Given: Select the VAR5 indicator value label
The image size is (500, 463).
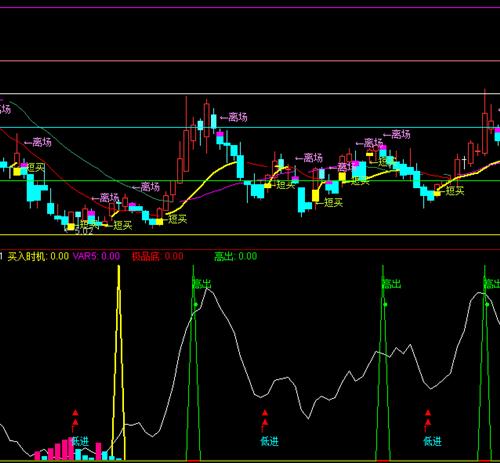Looking at the screenshot, I should coord(96,256).
